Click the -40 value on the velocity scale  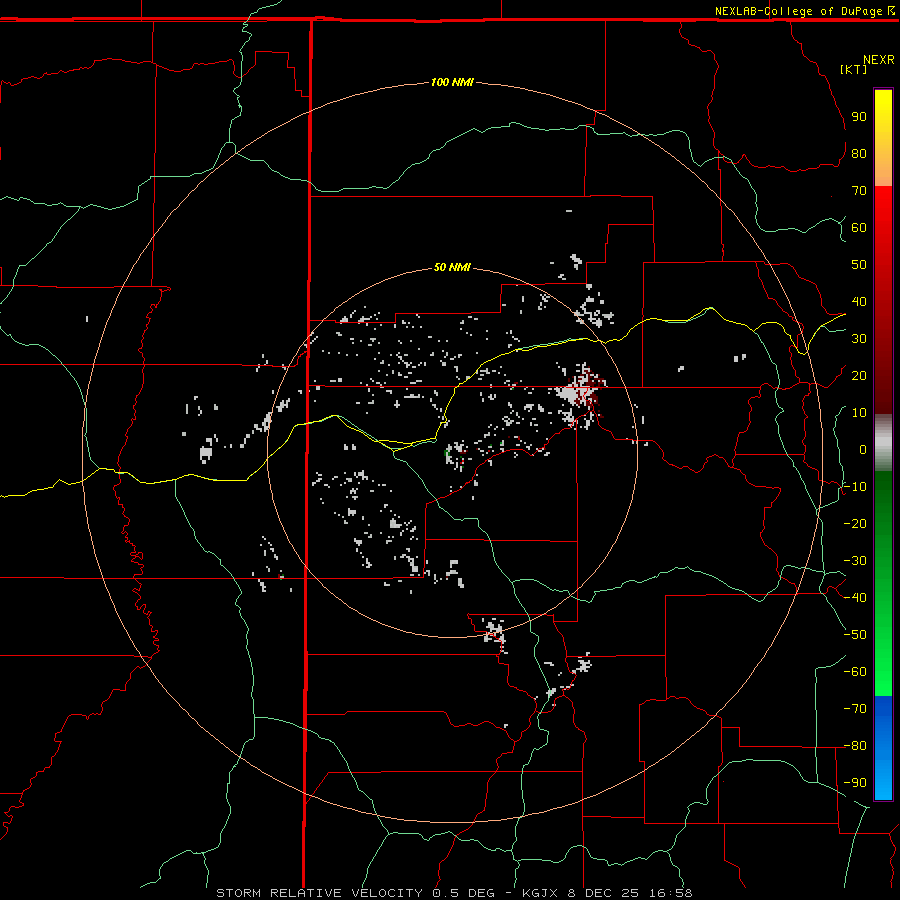coord(855,598)
